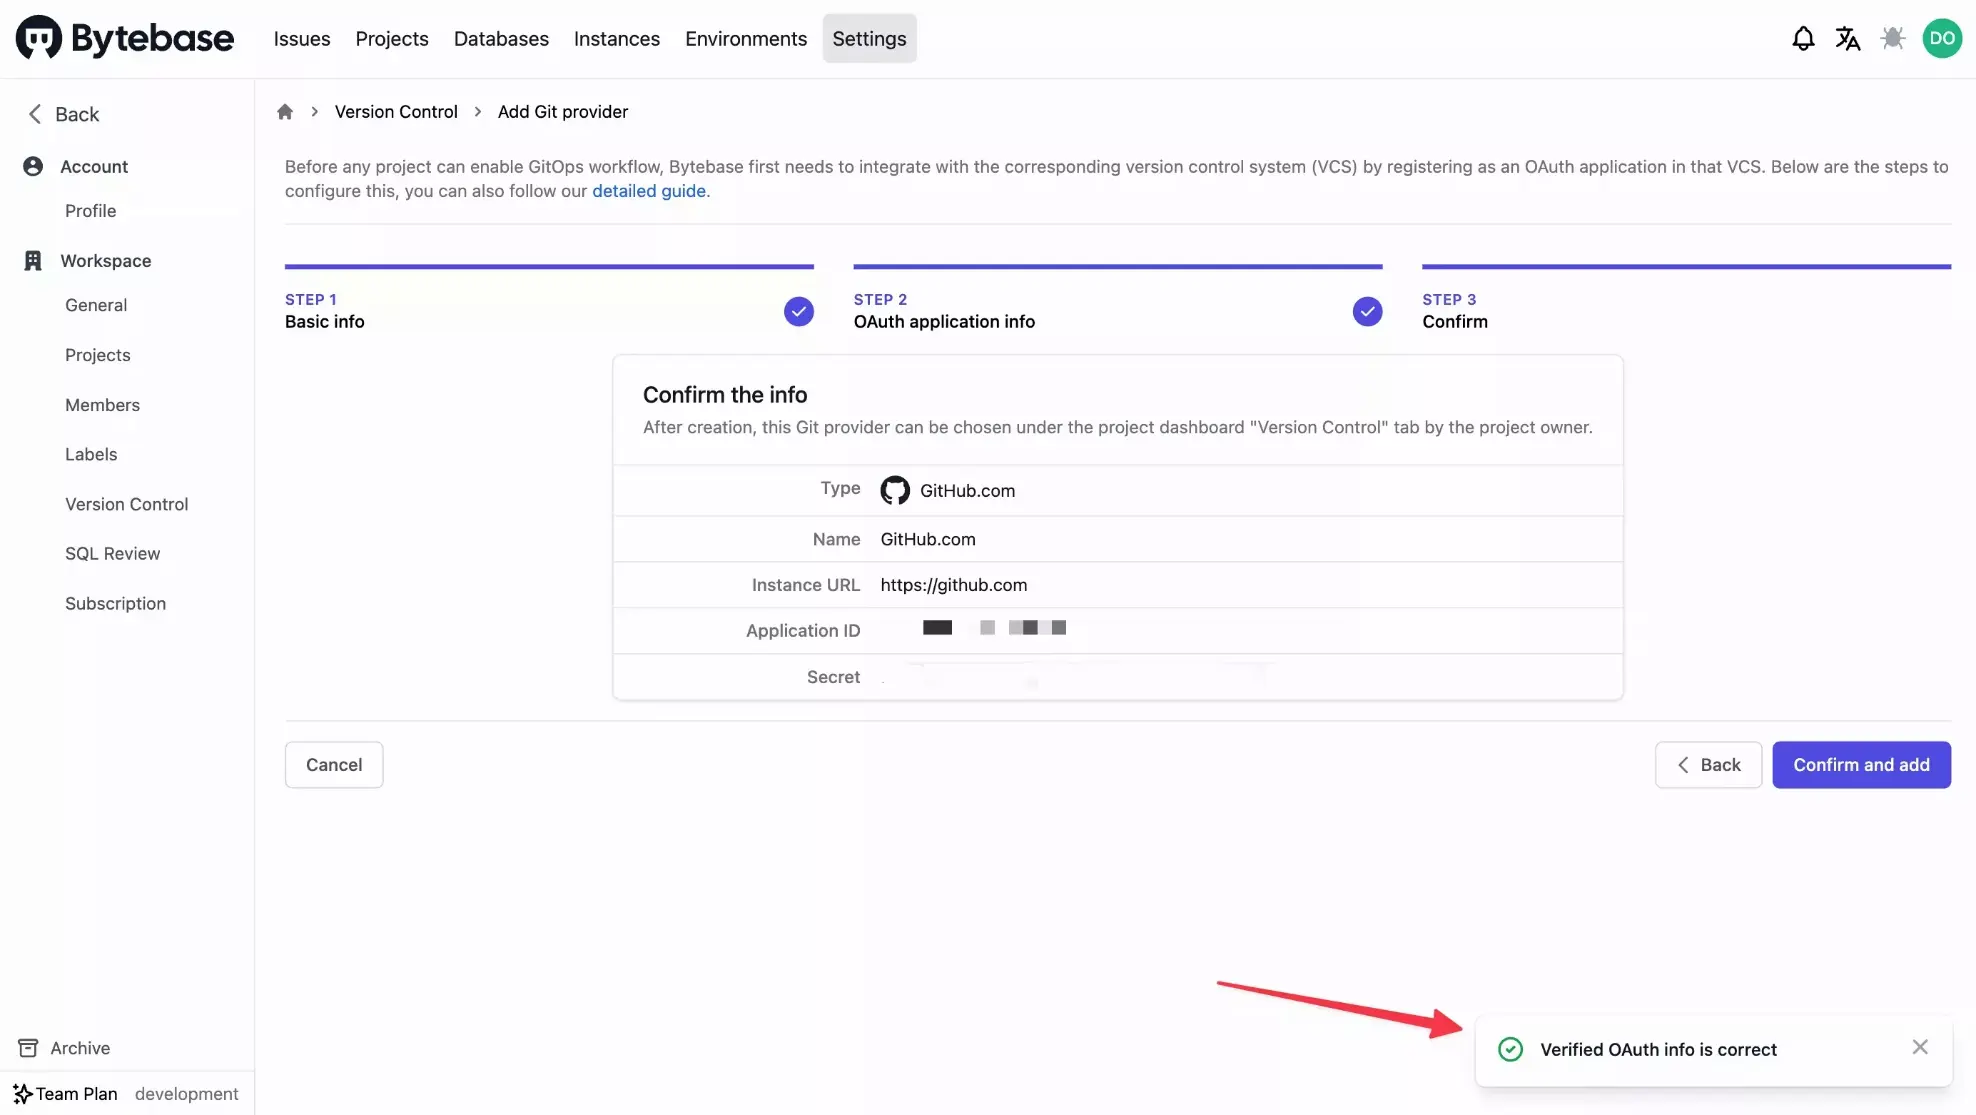
Task: Click the Name value GitHub.com
Action: (927, 539)
